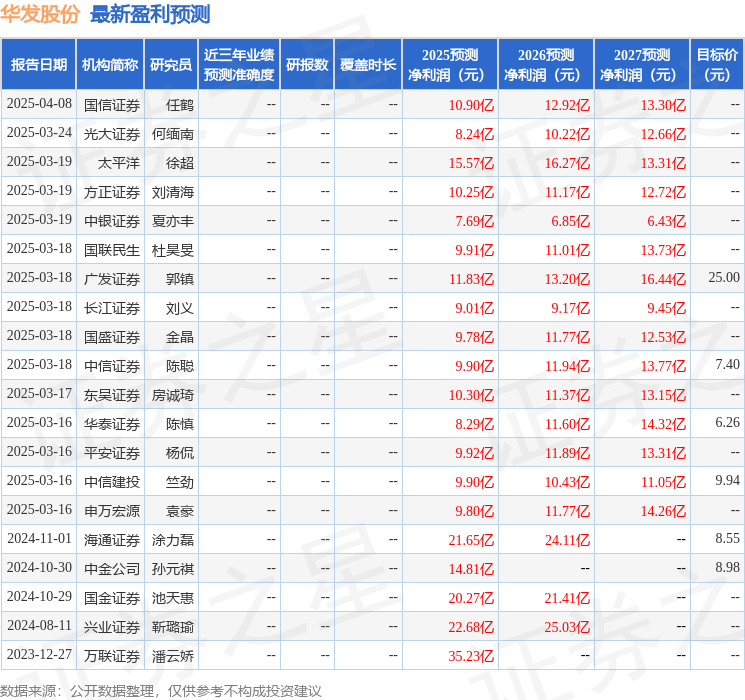Select the 东吴证券 institution cell
This screenshot has height=700, width=745.
coord(112,395)
